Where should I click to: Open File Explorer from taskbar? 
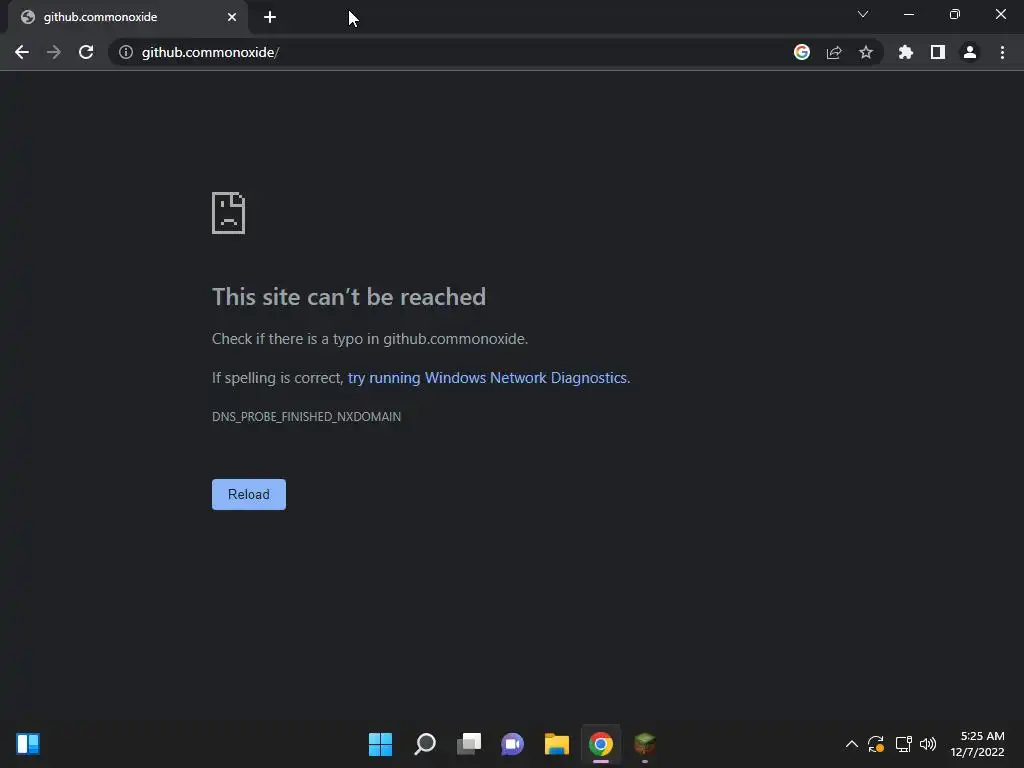pyautogui.click(x=557, y=744)
